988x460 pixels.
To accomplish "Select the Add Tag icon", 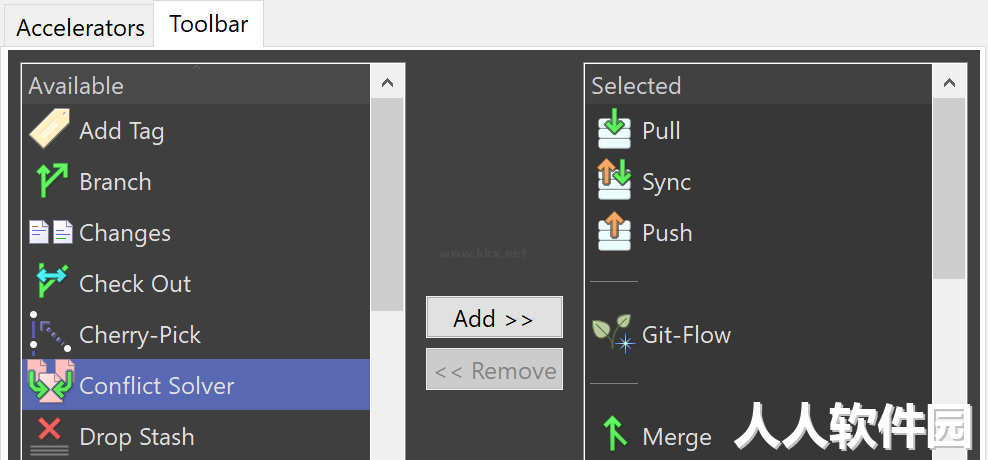I will tap(50, 129).
